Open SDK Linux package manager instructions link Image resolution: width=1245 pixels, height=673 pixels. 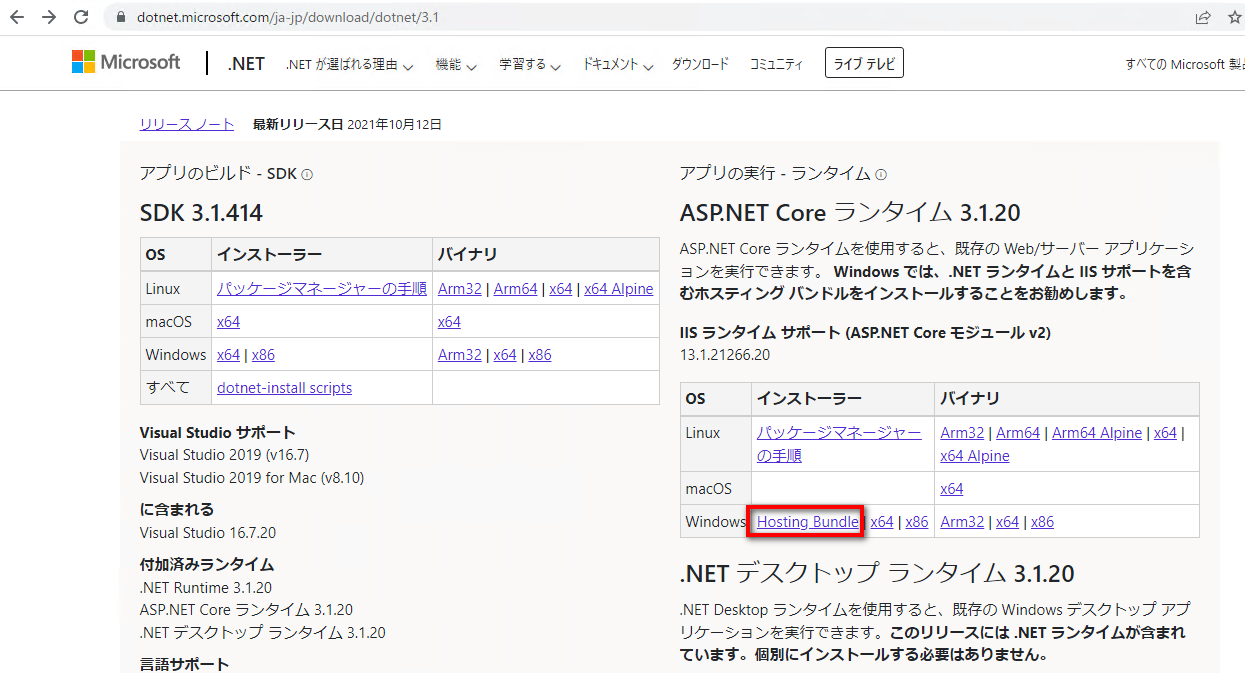pyautogui.click(x=322, y=289)
